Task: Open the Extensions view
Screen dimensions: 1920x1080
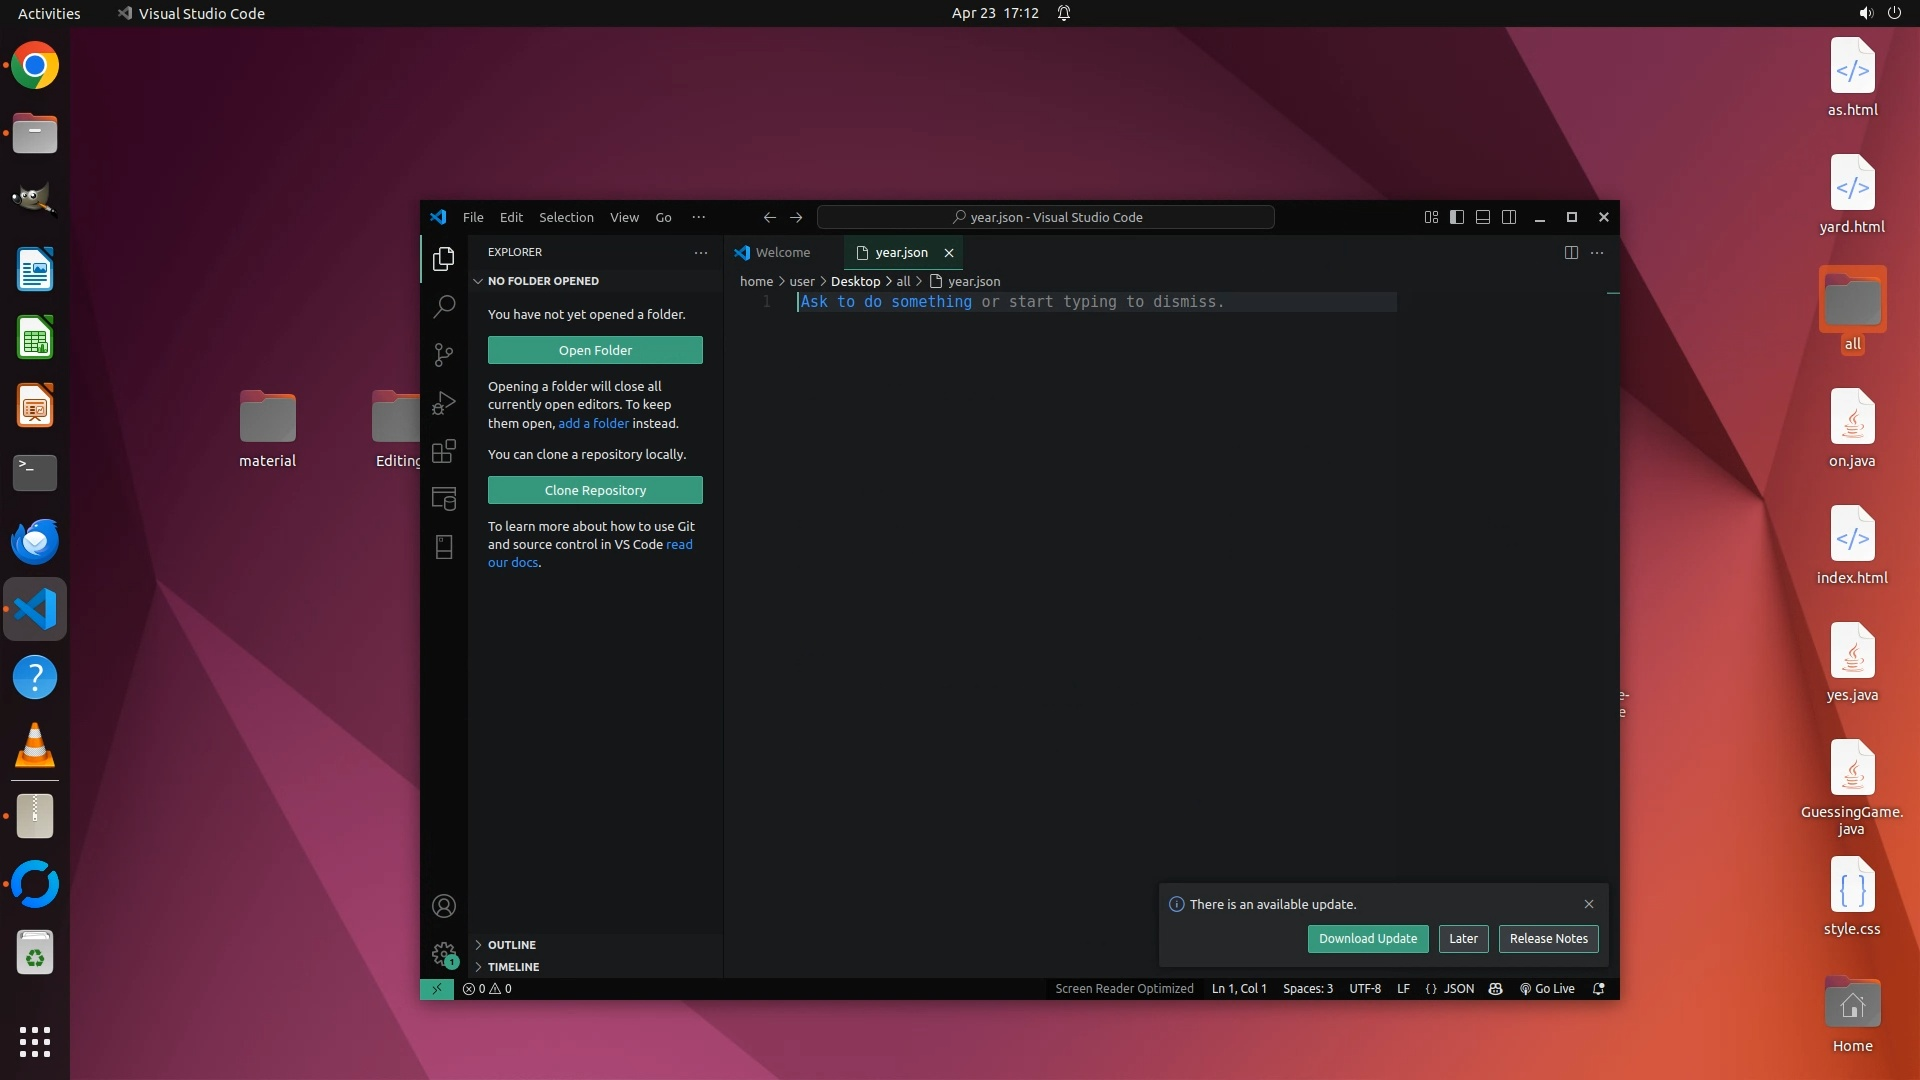Action: tap(444, 451)
